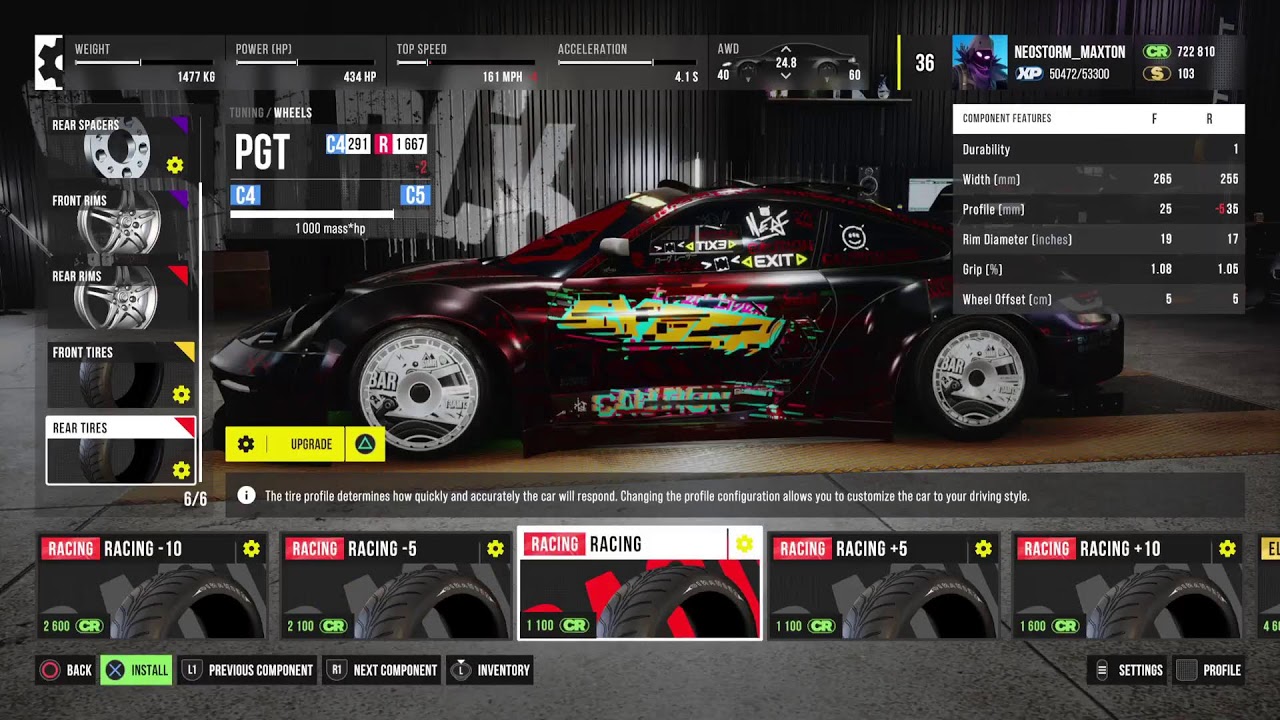Click the Profile (mm) feature row
The image size is (1280, 720).
coord(1098,210)
